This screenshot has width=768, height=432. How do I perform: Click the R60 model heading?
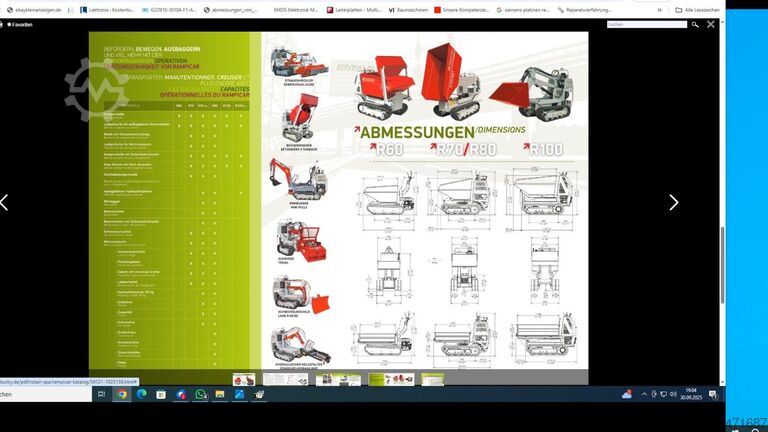(387, 149)
